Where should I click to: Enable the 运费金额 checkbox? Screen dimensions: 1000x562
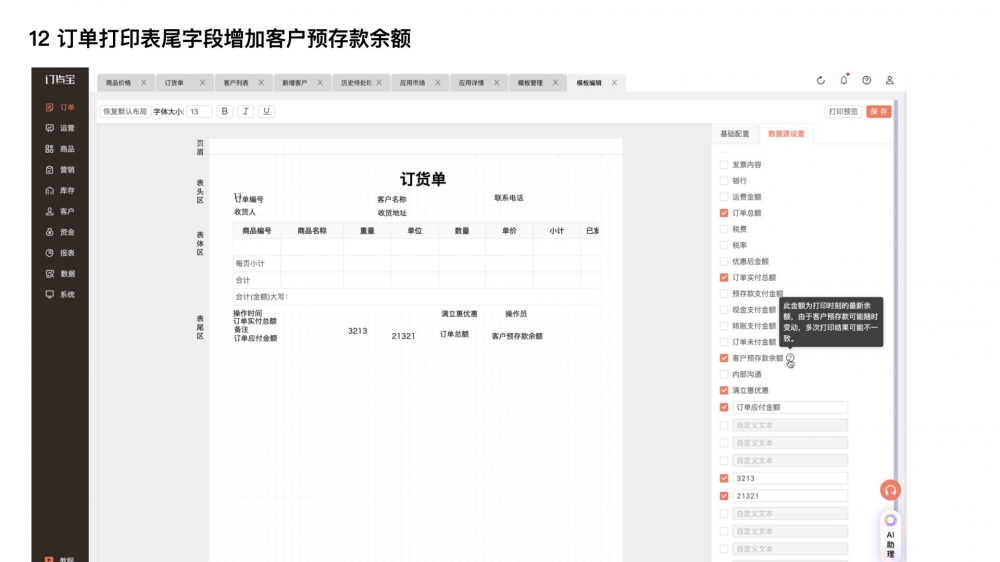click(724, 196)
